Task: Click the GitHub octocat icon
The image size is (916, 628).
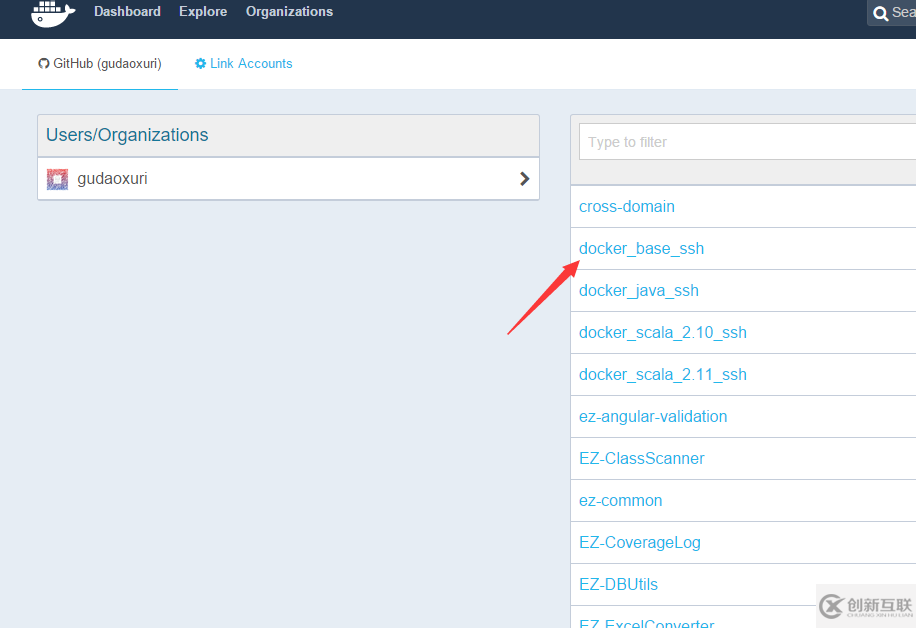Action: [x=44, y=64]
